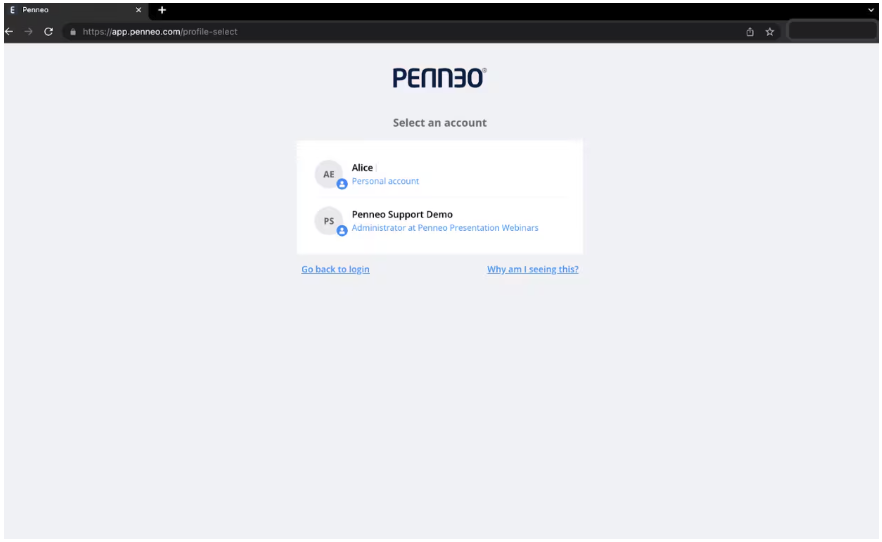The image size is (882, 542).
Task: Open the Why am I seeing this link
Action: (x=533, y=269)
